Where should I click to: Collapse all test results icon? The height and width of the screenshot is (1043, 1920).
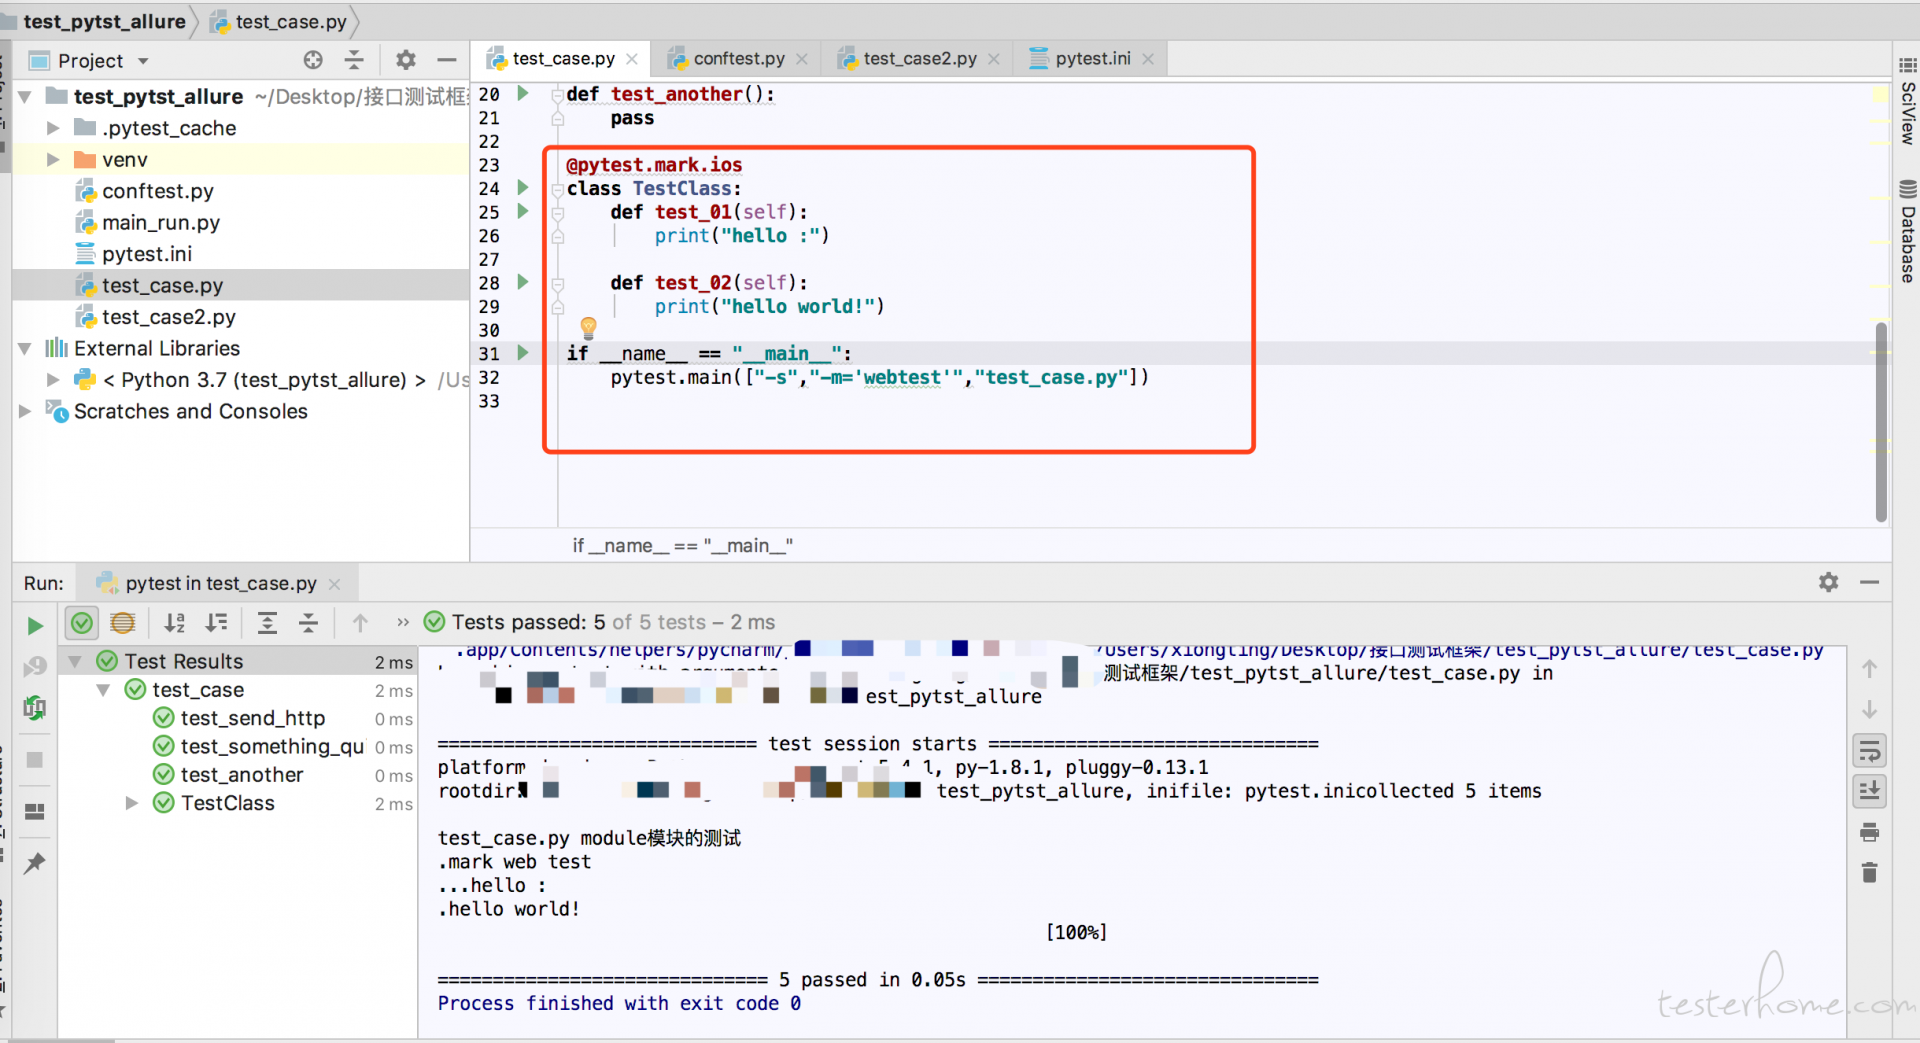tap(308, 623)
